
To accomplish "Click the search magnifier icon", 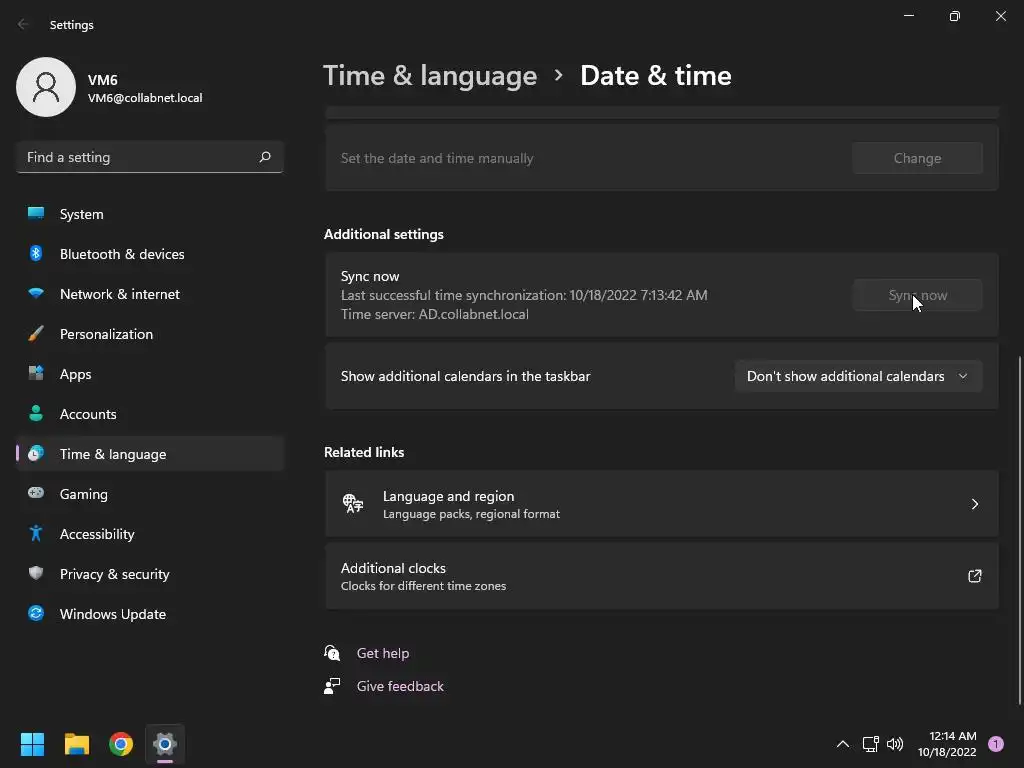I will (x=265, y=157).
